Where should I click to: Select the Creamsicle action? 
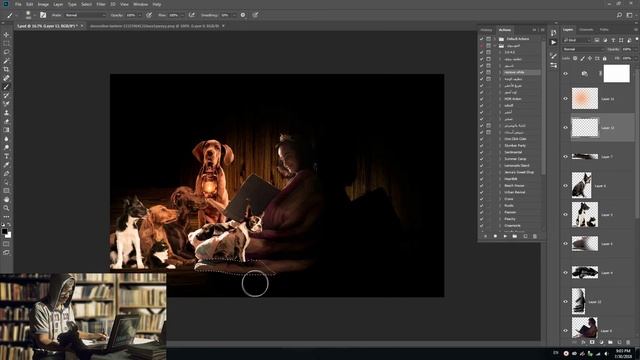pyautogui.click(x=512, y=225)
